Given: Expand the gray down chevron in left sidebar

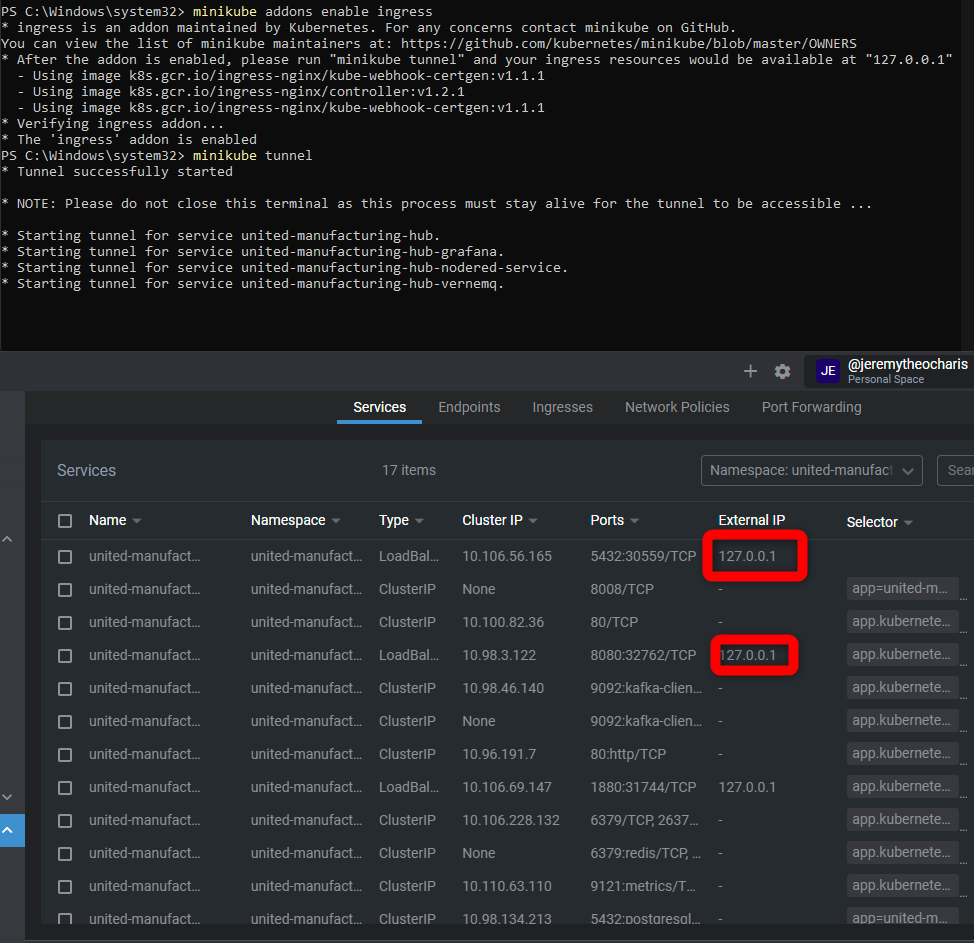Looking at the screenshot, I should point(8,797).
